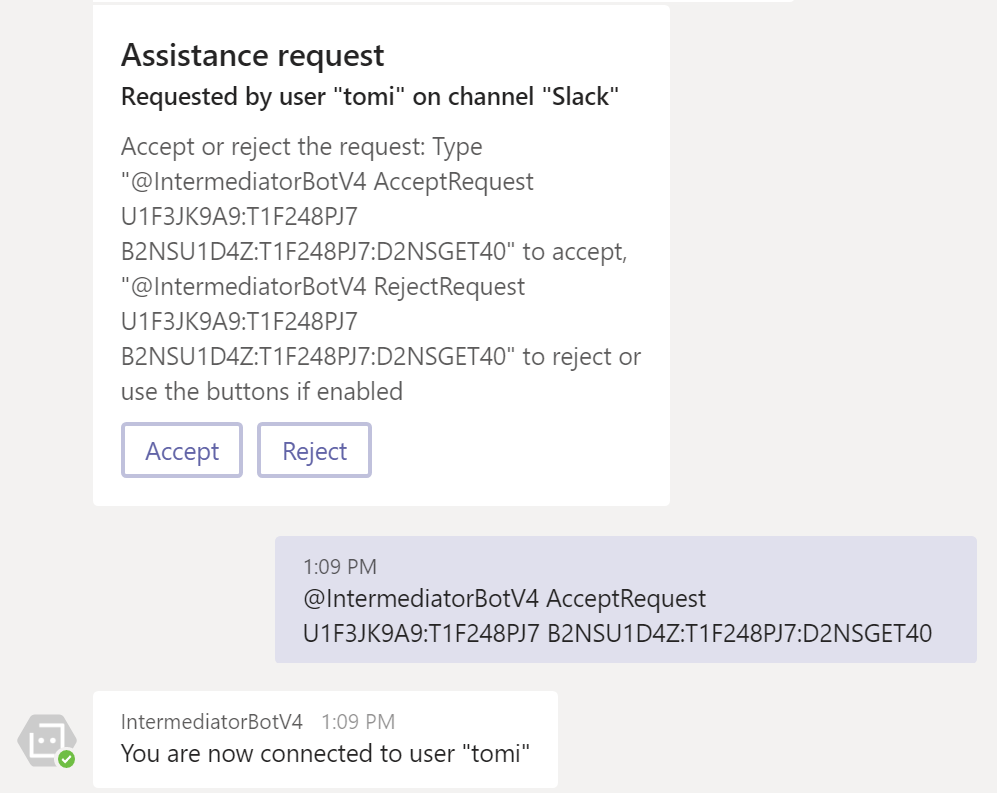
Task: Click the Accept button on the card
Action: 182,451
